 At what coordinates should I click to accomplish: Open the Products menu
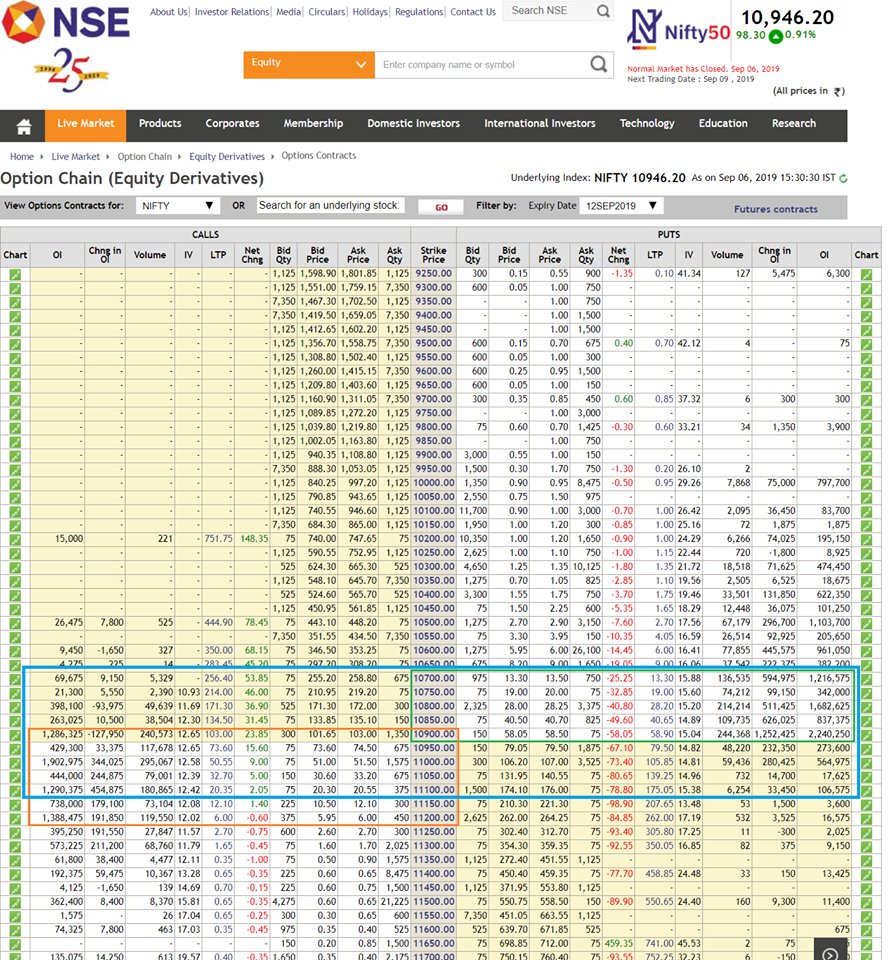pos(160,124)
